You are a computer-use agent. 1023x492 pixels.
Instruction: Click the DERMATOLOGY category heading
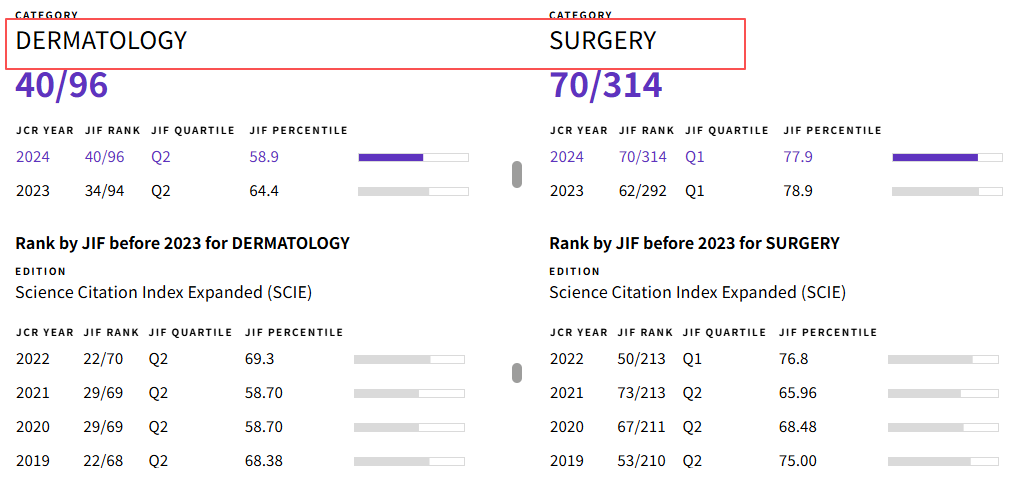coord(101,41)
